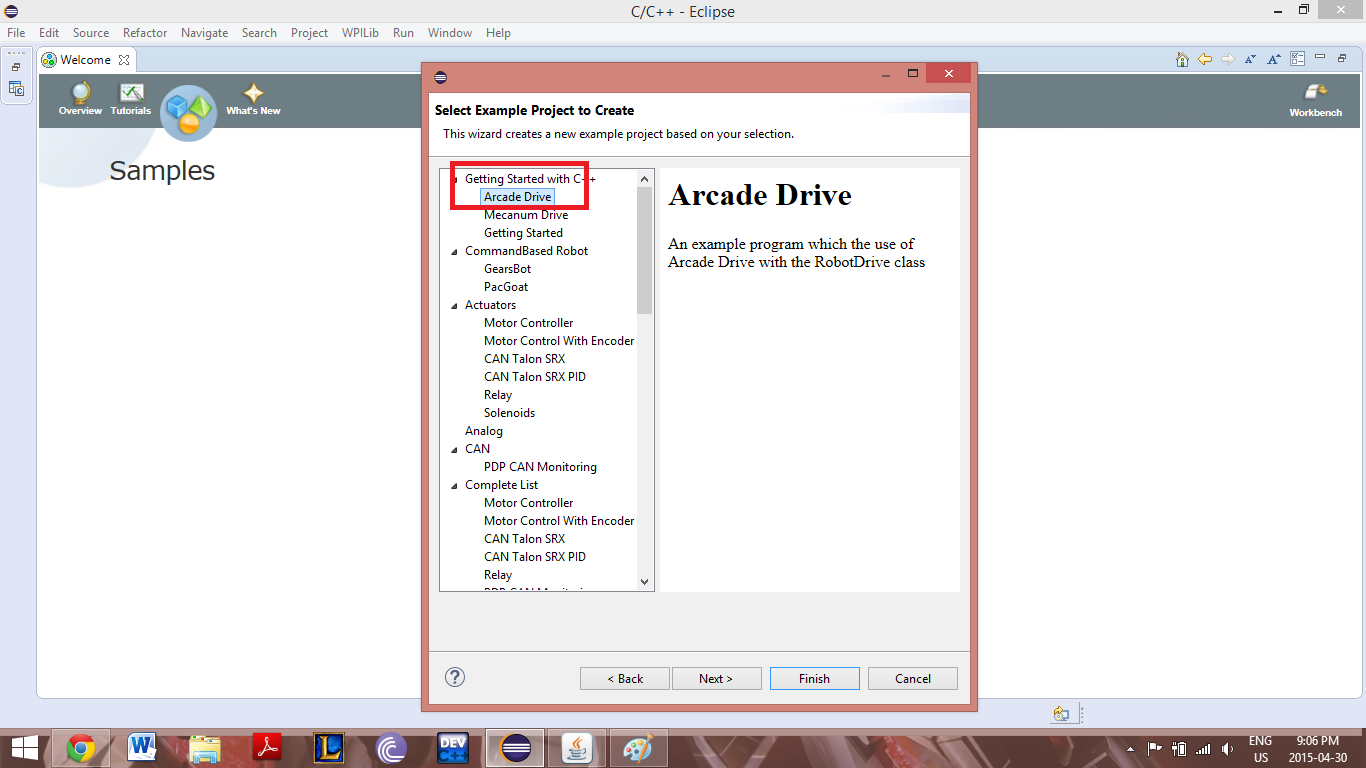Go to the Workbench
The height and width of the screenshot is (768, 1366).
pos(1315,101)
